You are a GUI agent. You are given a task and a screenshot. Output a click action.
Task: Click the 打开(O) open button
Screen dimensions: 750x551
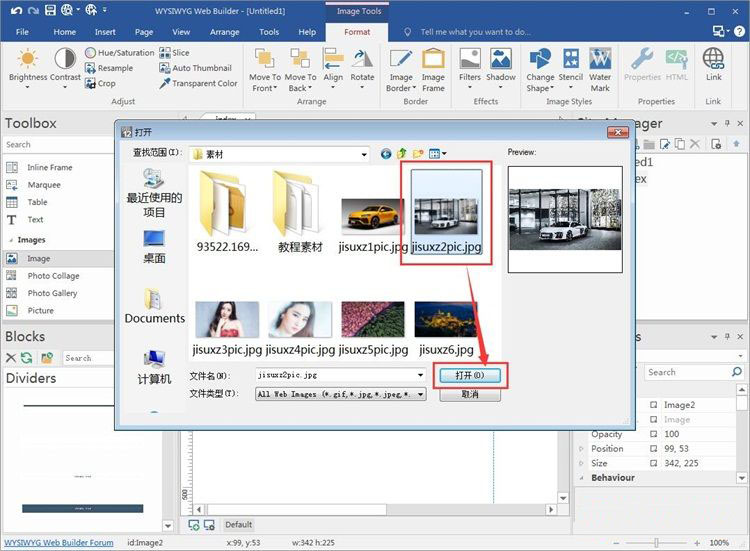pyautogui.click(x=469, y=375)
